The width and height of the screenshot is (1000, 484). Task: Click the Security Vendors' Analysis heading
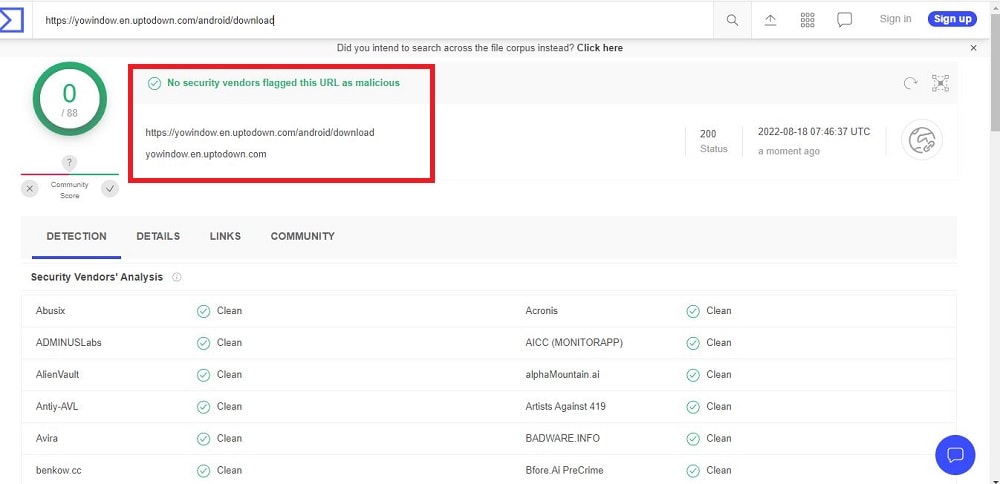click(x=97, y=277)
